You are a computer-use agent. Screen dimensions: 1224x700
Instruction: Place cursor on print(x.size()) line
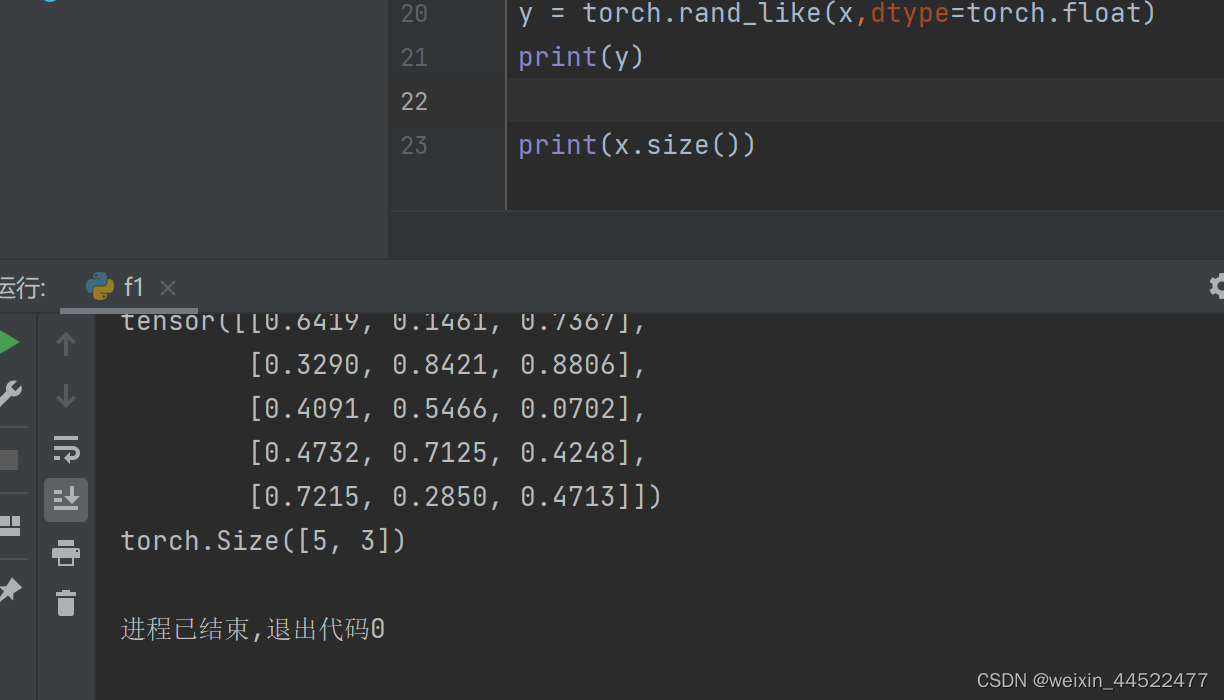pos(637,145)
